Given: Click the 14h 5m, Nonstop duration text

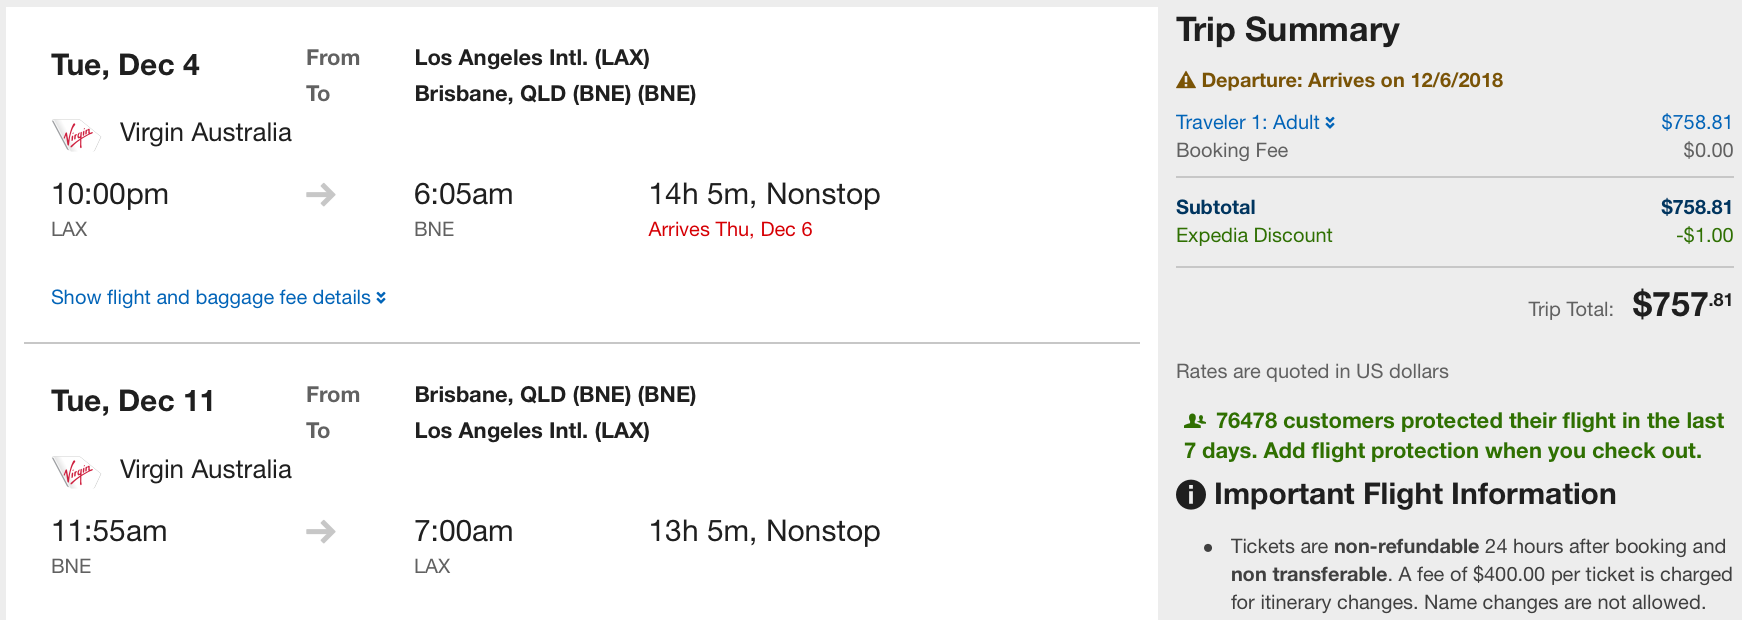Looking at the screenshot, I should [765, 194].
